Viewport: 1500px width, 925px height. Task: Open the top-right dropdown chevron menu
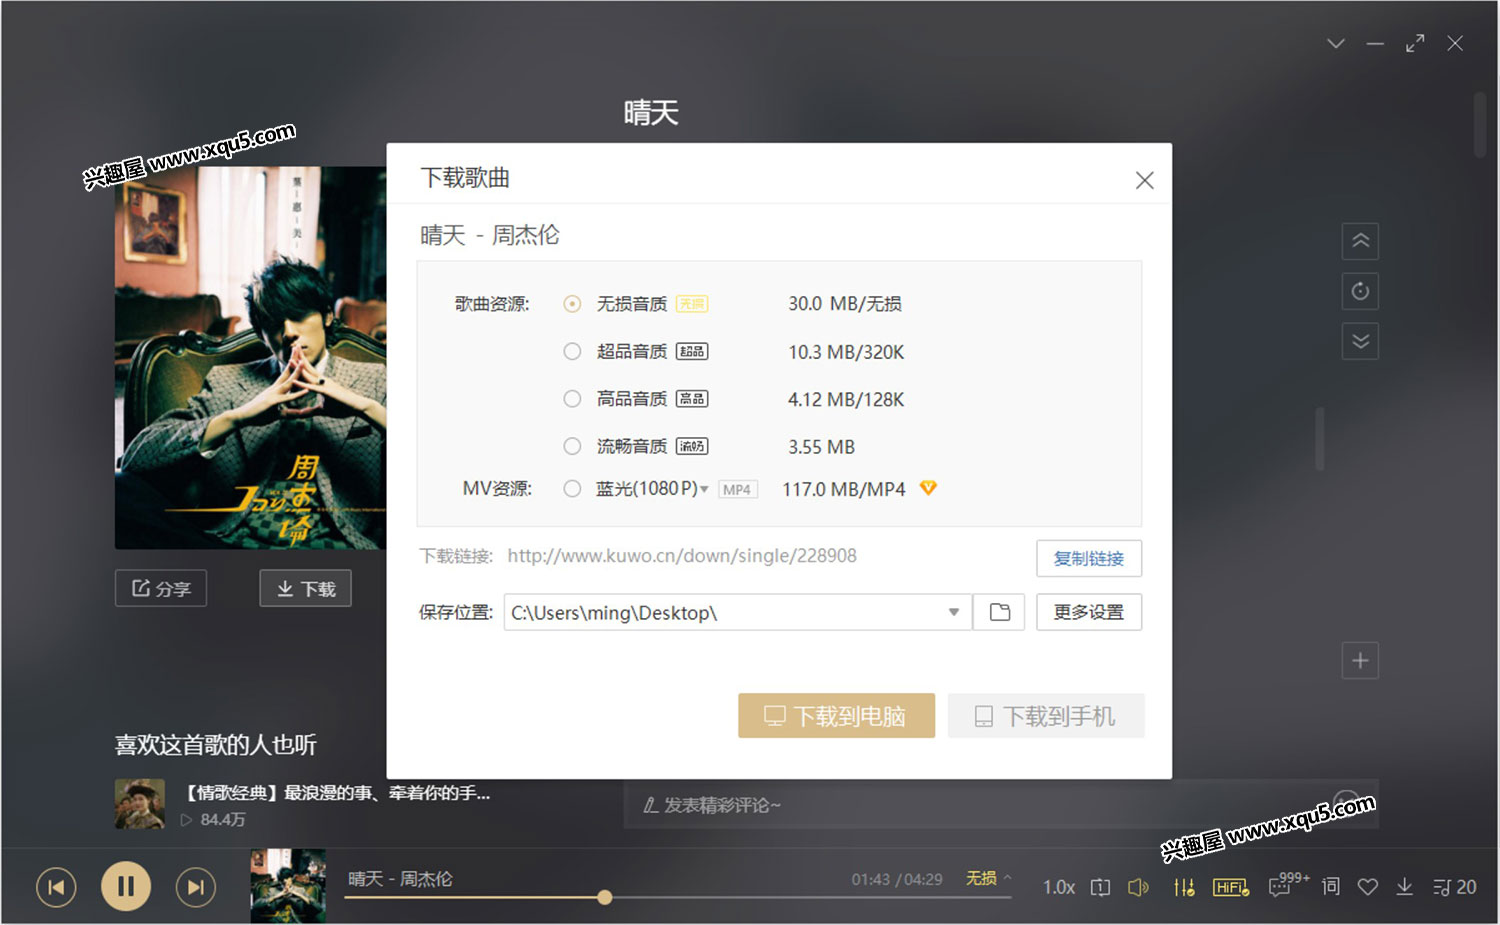pyautogui.click(x=1335, y=44)
